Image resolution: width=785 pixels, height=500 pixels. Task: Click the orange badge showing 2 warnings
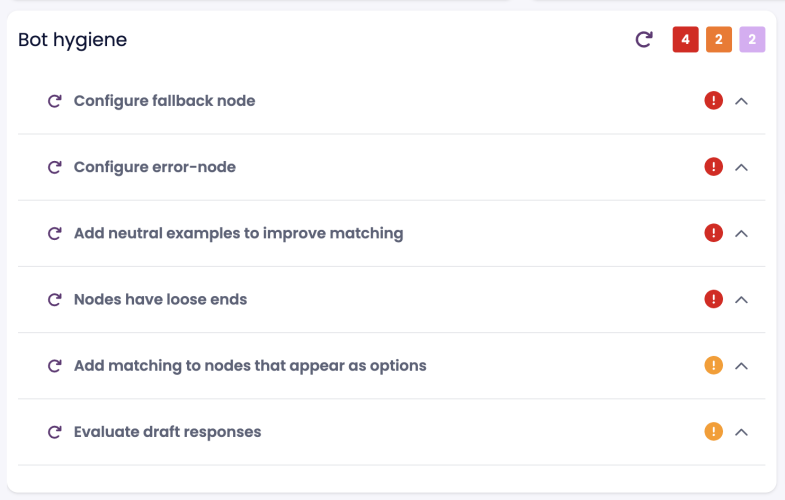(x=718, y=40)
